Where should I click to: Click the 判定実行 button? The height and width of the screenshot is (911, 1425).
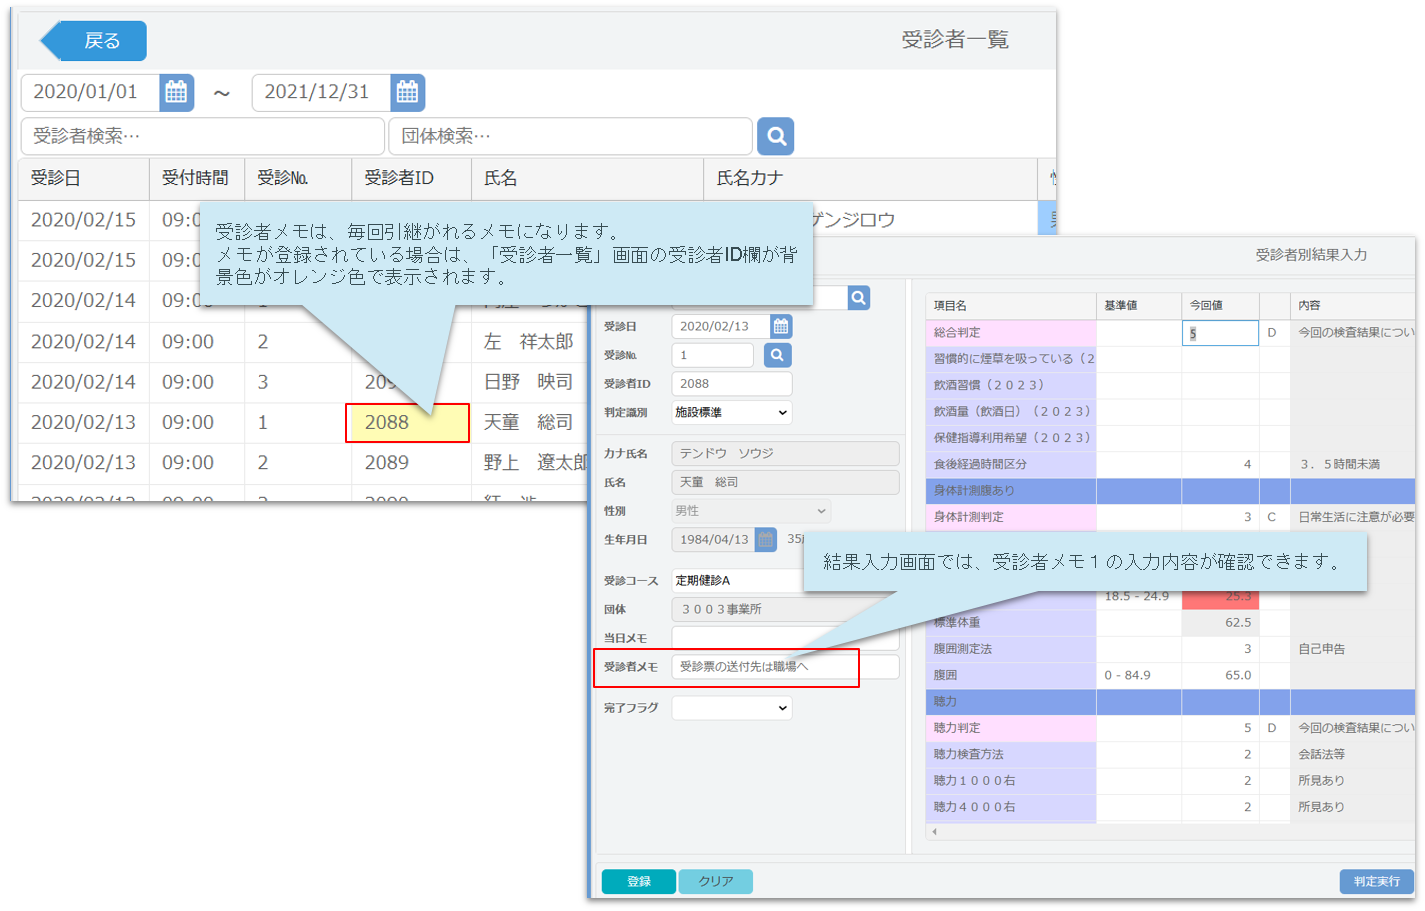tap(1377, 881)
